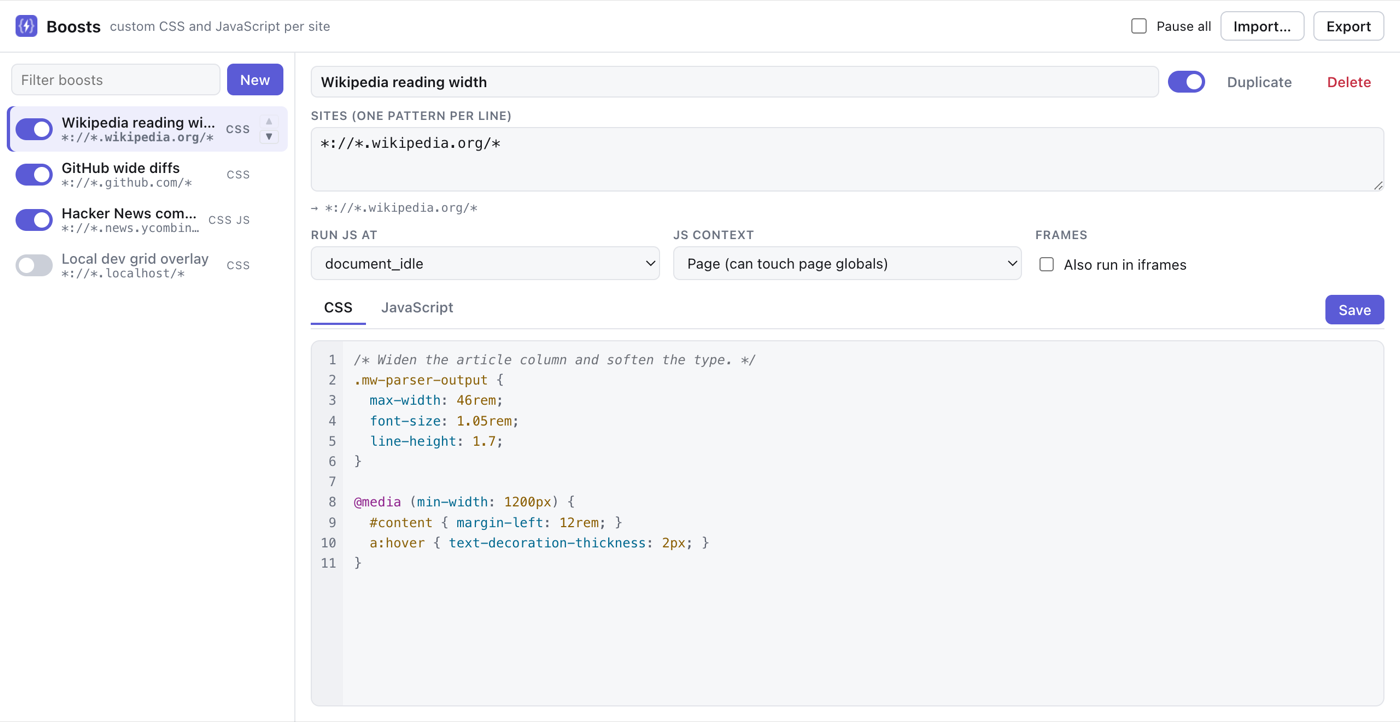The image size is (1400, 722).
Task: Click the comment line in CSS editor
Action: point(555,360)
